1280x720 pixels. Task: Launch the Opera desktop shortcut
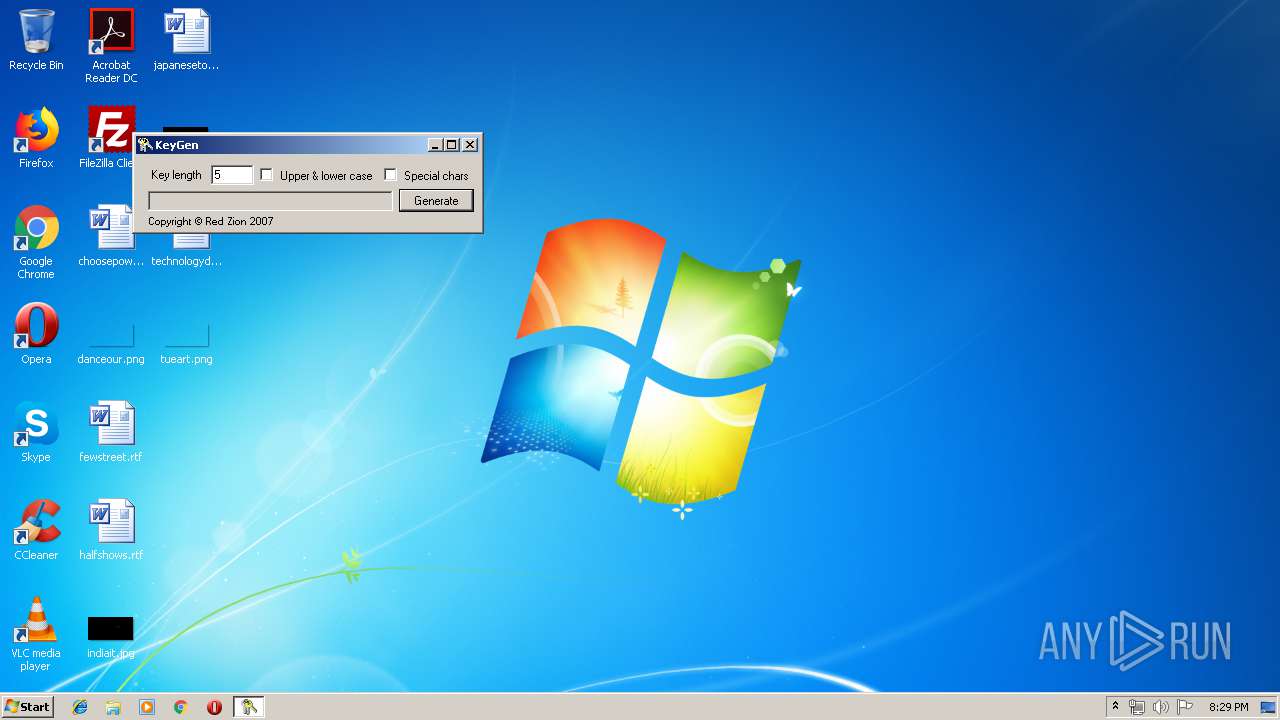click(36, 334)
